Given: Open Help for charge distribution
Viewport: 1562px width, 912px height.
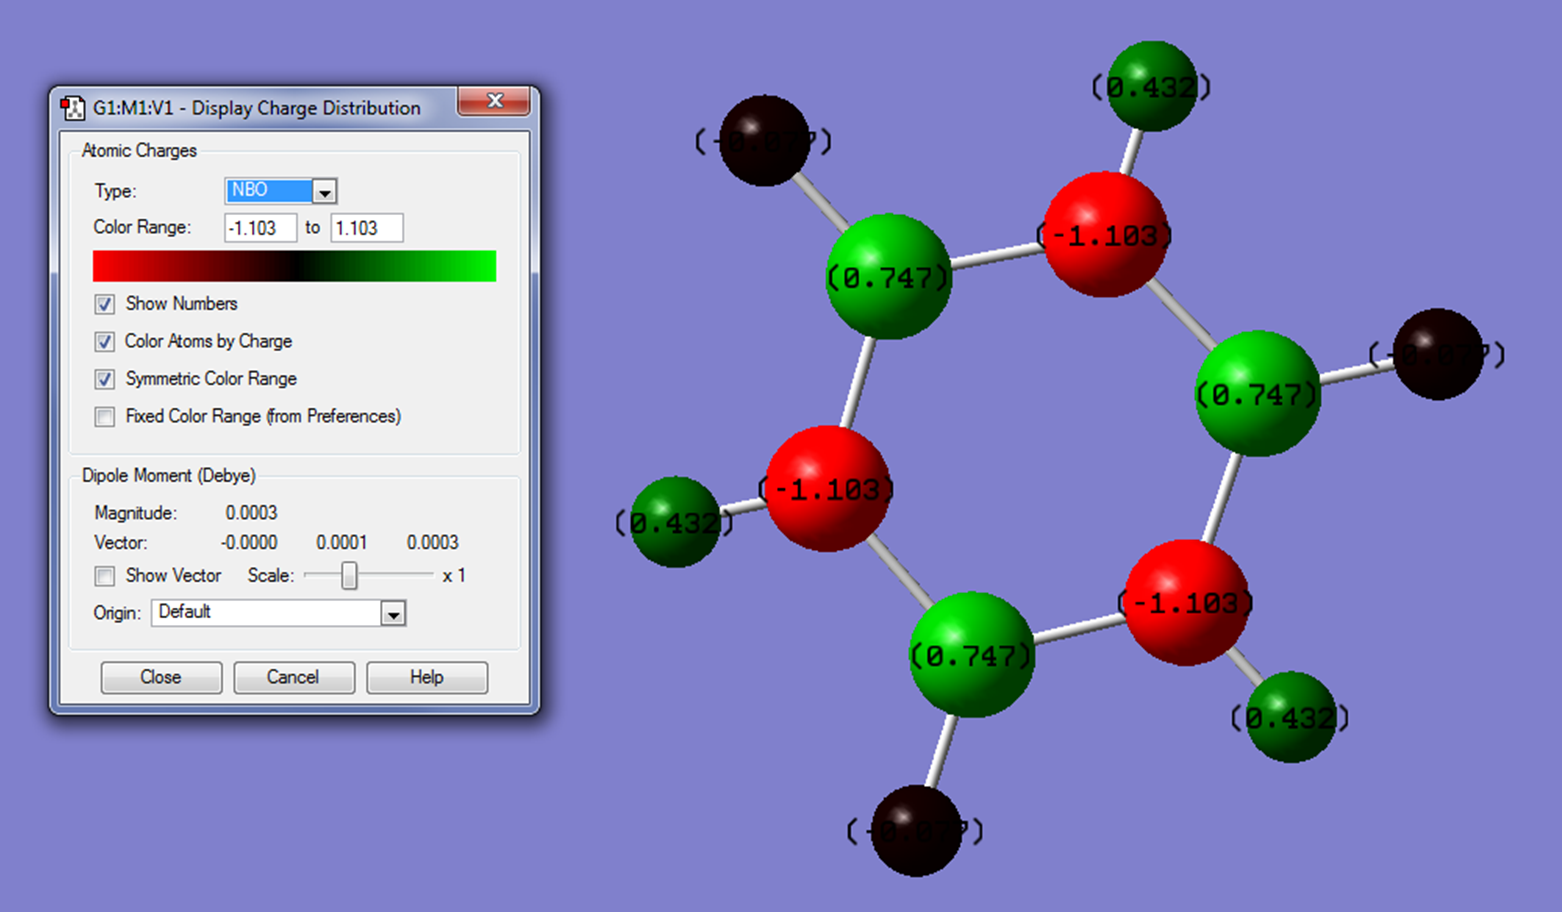Looking at the screenshot, I should coord(427,677).
